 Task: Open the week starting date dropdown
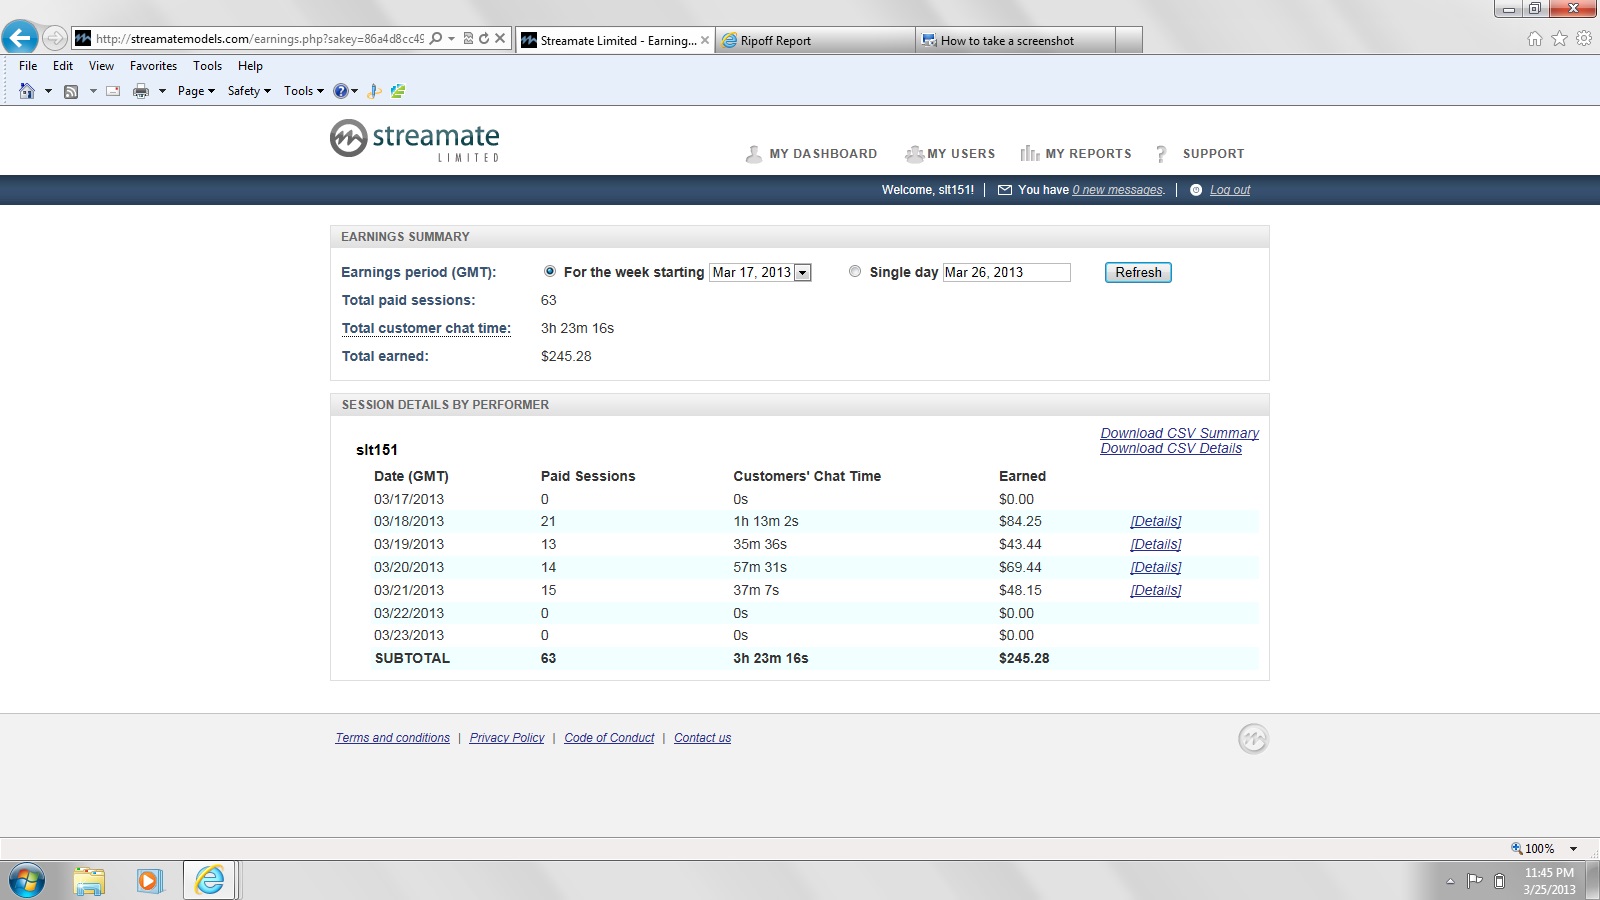(x=802, y=273)
